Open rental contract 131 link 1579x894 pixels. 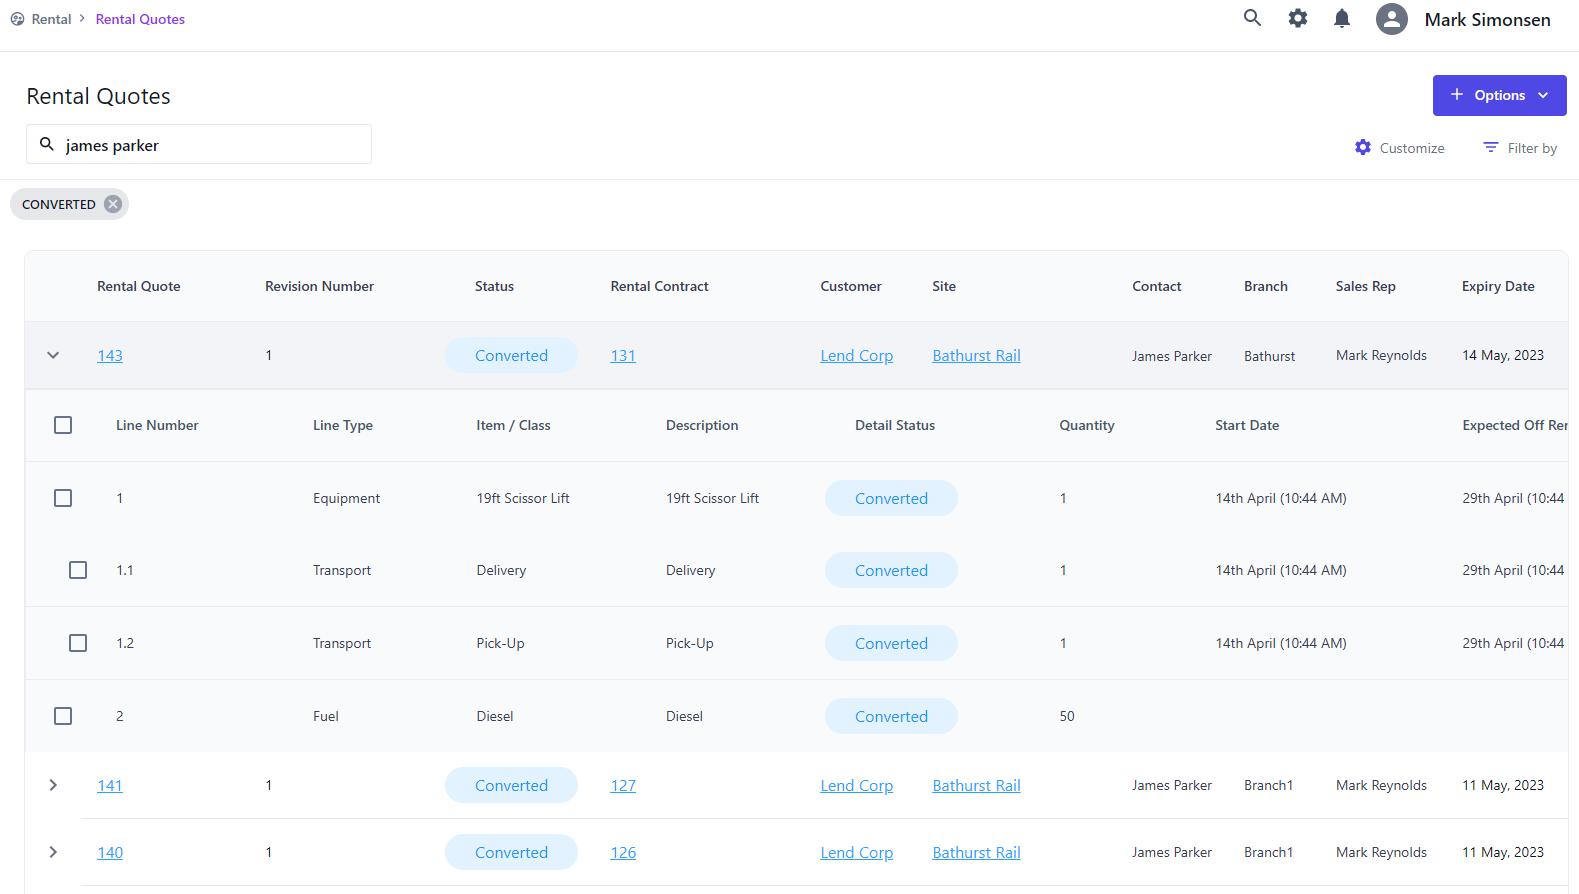coord(623,356)
